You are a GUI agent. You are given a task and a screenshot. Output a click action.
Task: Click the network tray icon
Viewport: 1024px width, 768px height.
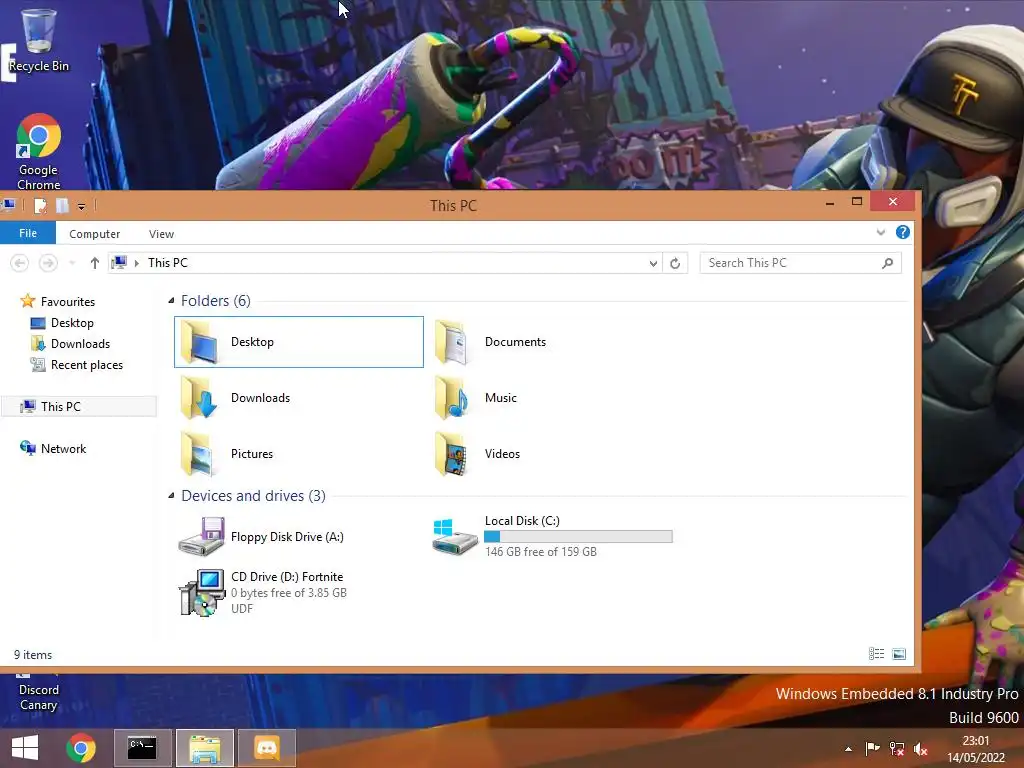tap(897, 748)
